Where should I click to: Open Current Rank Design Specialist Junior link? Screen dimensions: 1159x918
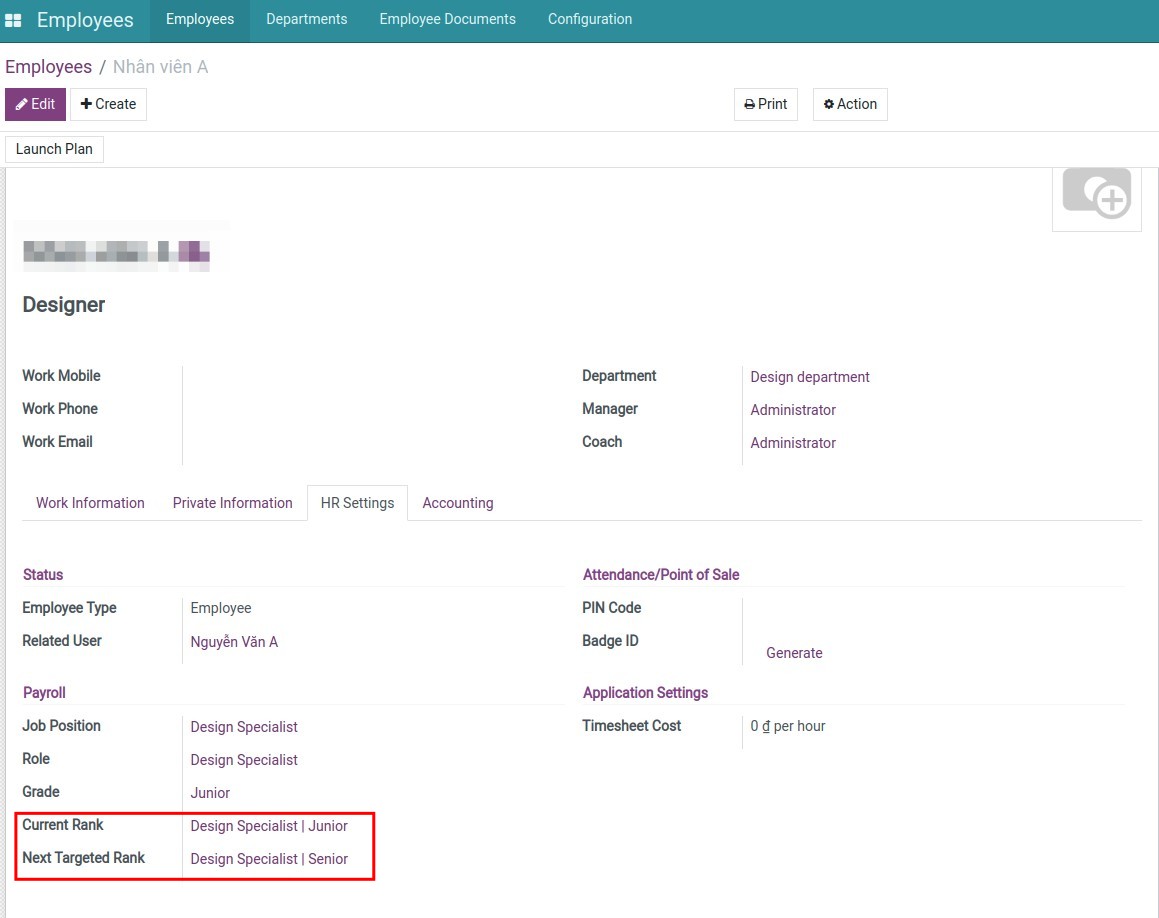[270, 826]
